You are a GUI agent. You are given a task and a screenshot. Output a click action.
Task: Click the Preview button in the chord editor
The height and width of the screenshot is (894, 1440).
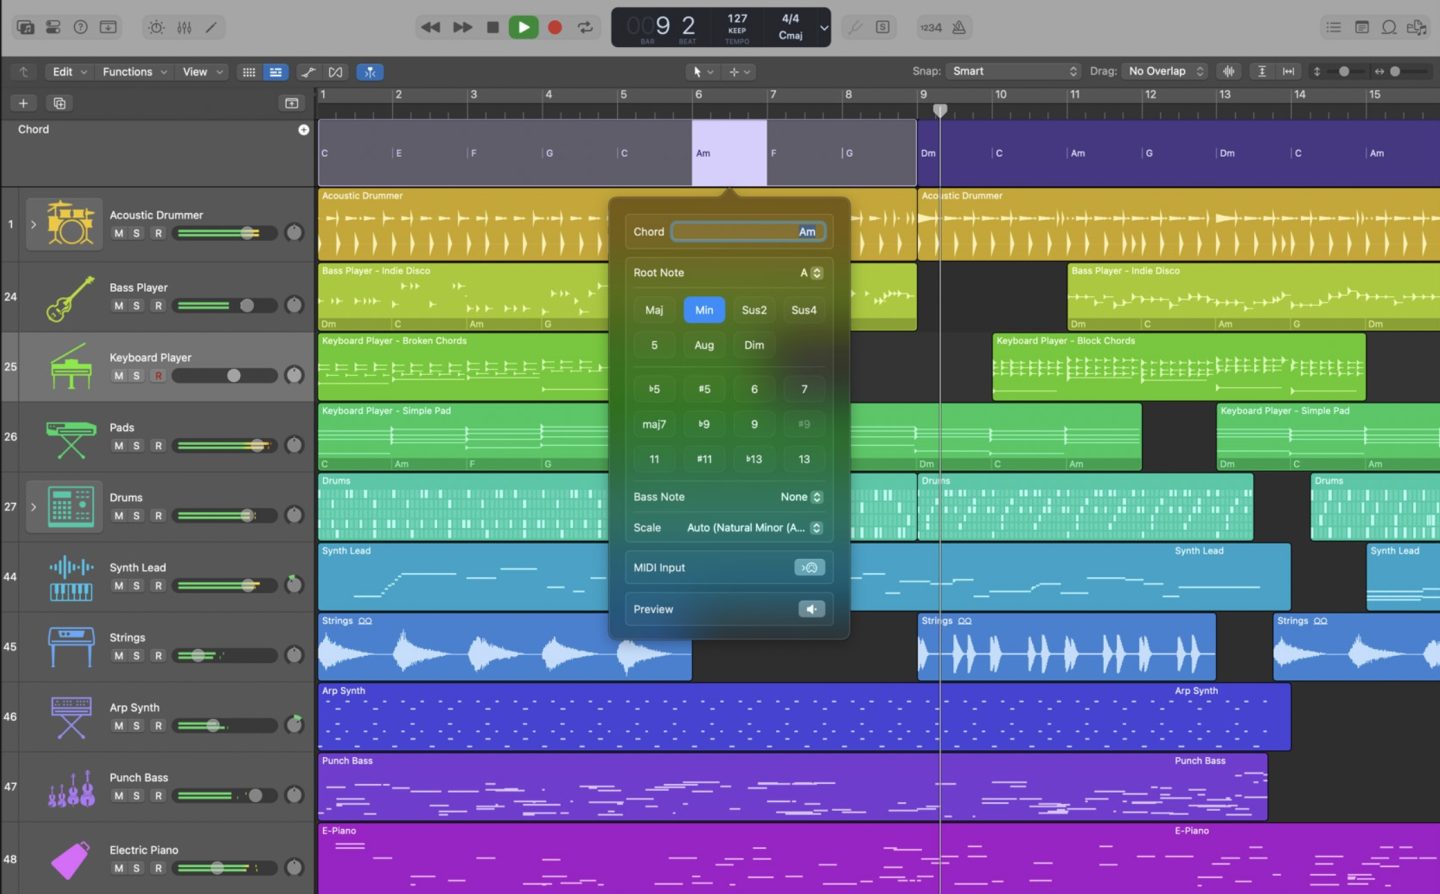[811, 608]
